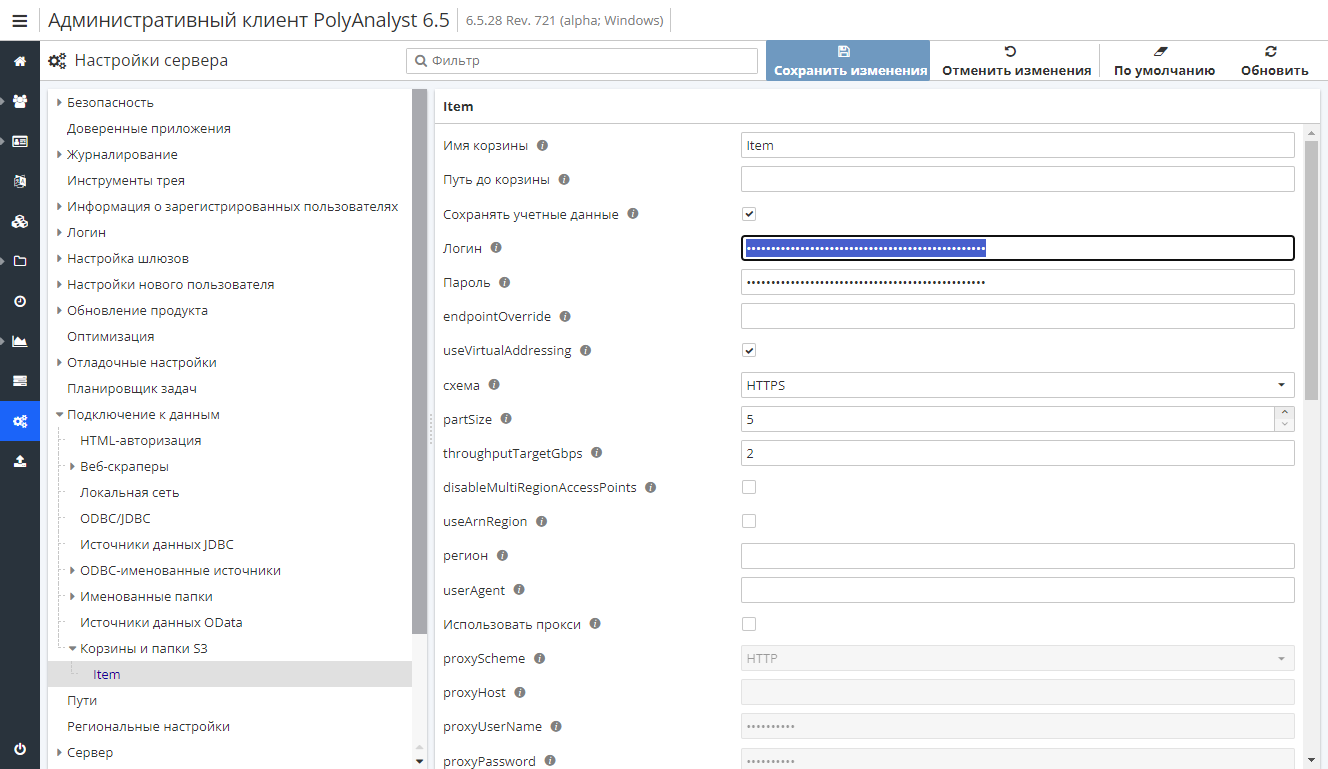The image size is (1328, 769).
Task: Click info icon next to Путь до корзины
Action: click(564, 179)
